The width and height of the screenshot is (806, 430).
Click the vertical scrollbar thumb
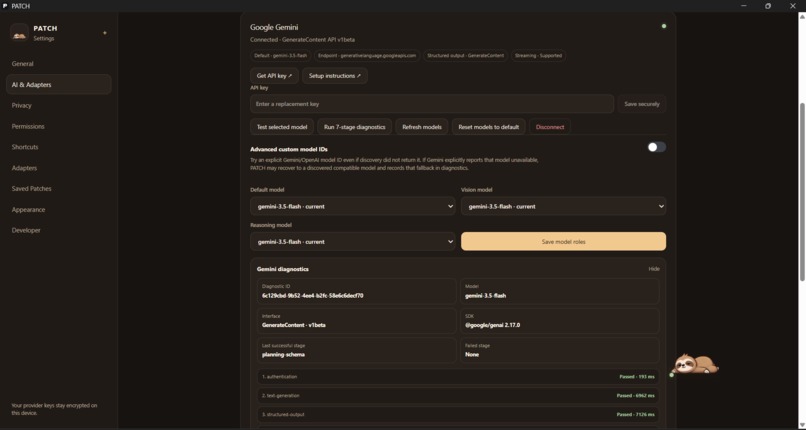point(802,191)
